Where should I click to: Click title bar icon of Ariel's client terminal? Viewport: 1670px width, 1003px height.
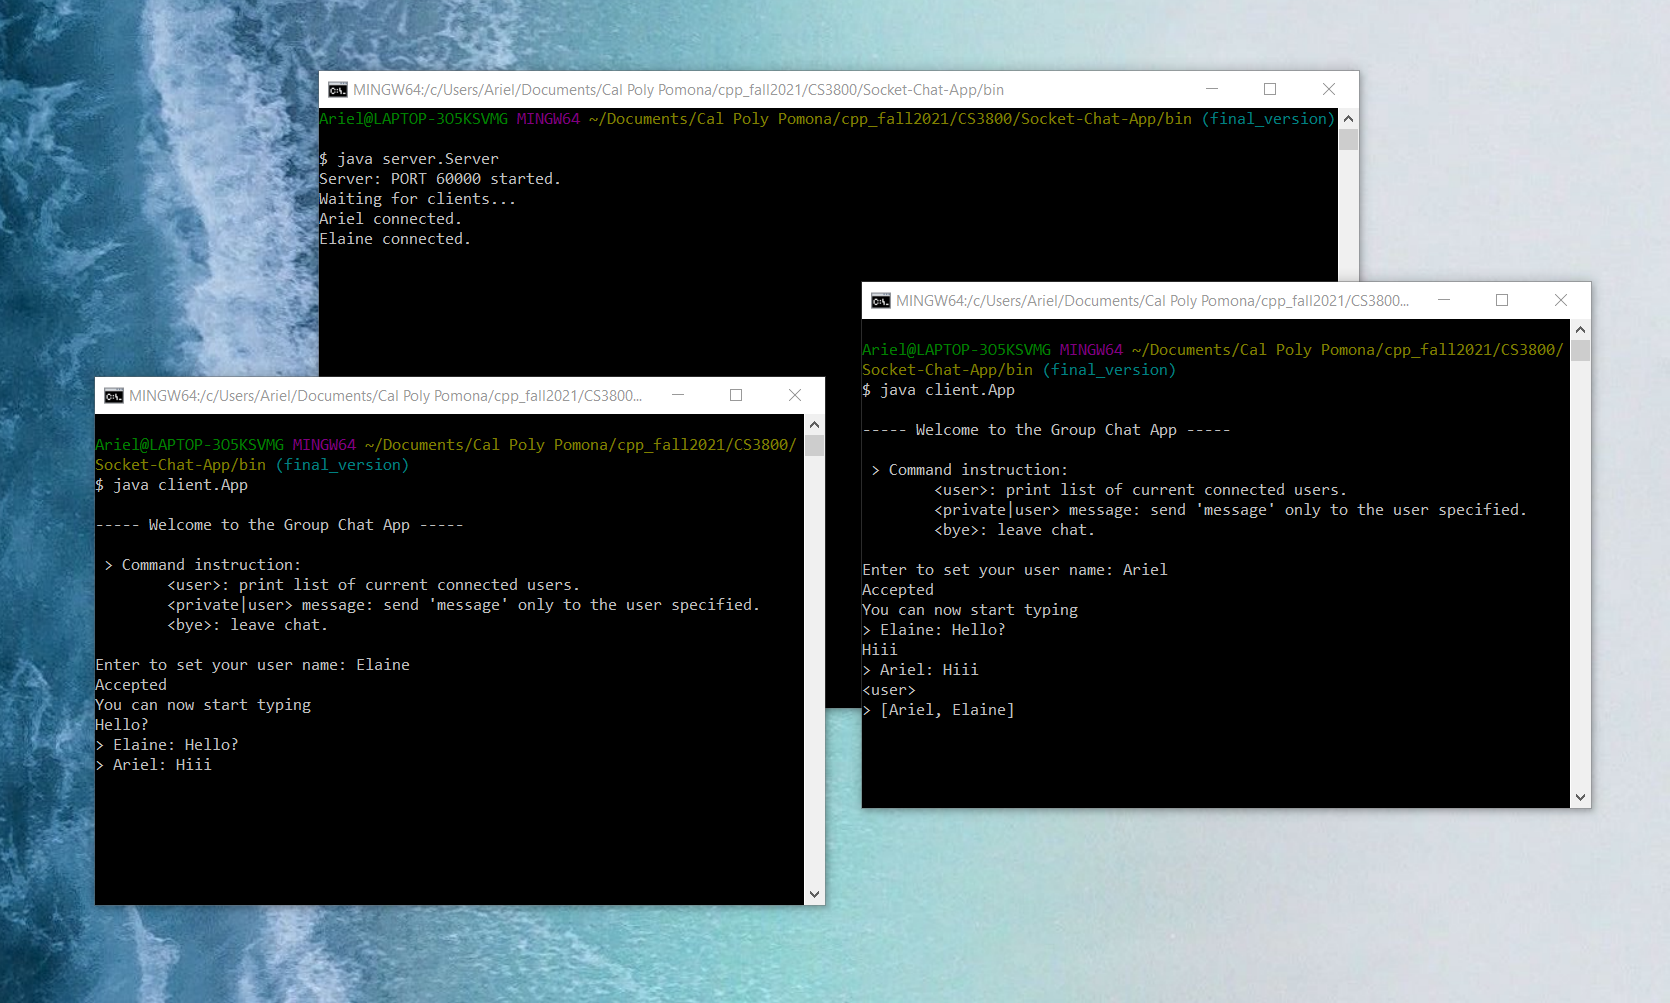(880, 301)
